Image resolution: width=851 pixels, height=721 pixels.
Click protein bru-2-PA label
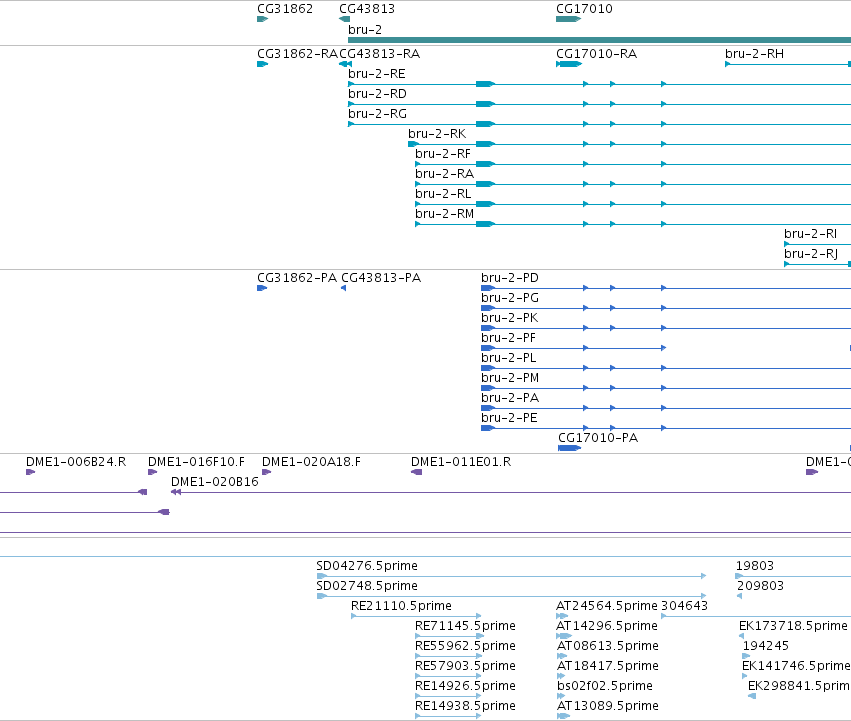coord(510,398)
